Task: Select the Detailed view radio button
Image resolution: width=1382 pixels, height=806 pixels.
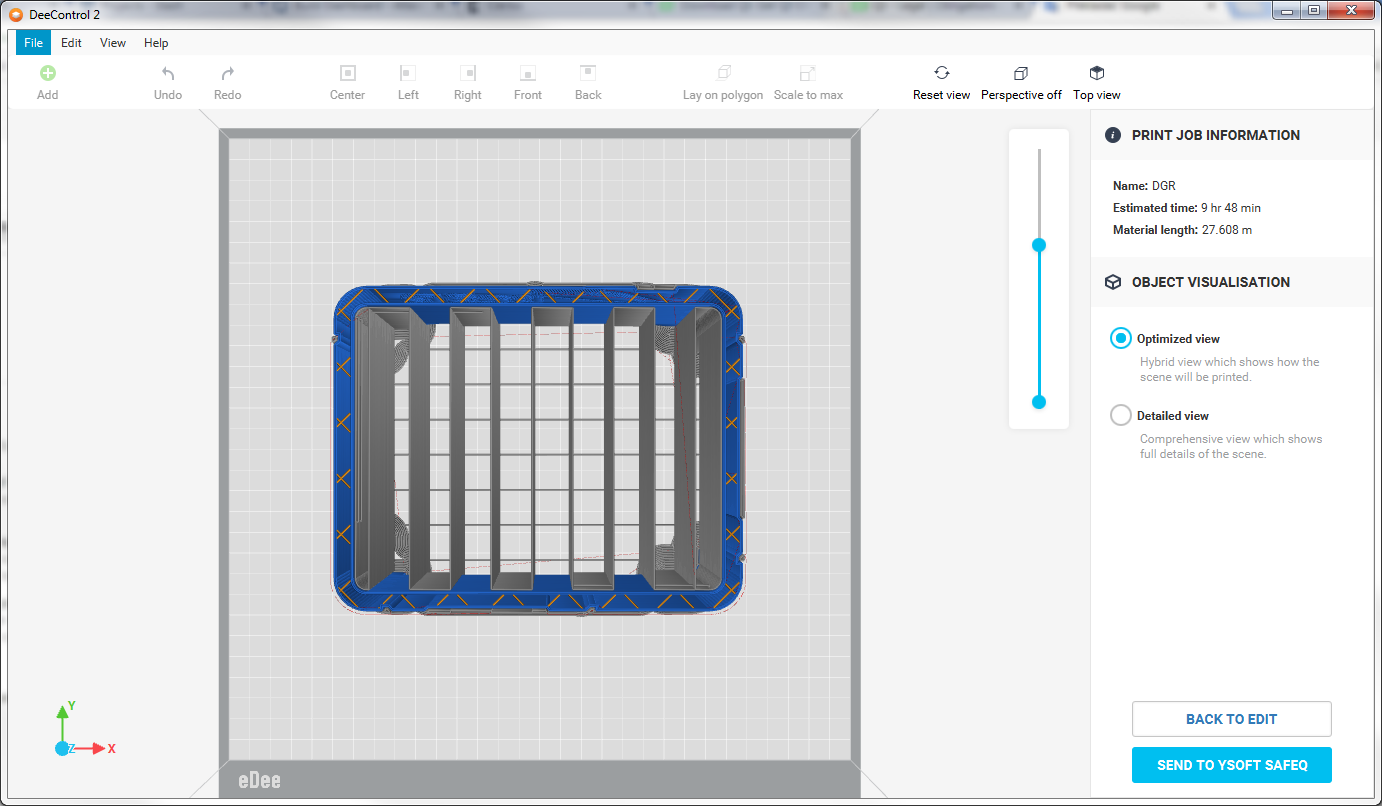Action: coord(1121,415)
